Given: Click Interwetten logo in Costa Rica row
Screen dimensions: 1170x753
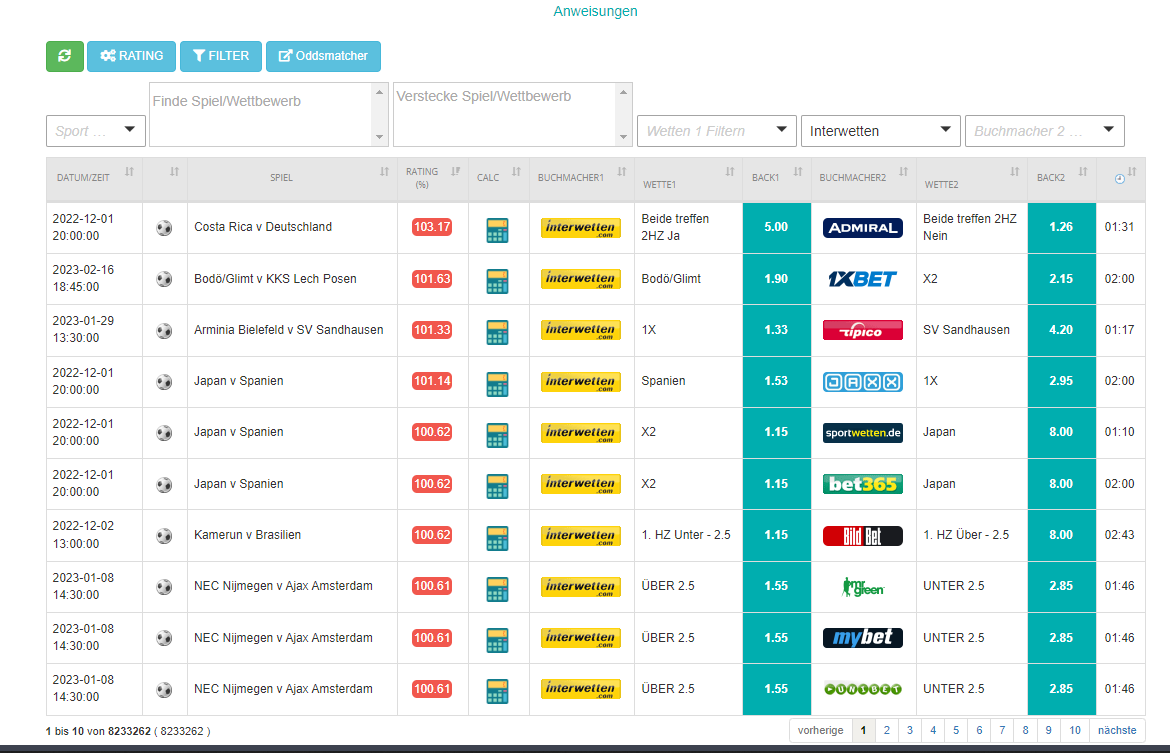Looking at the screenshot, I should click(x=581, y=228).
